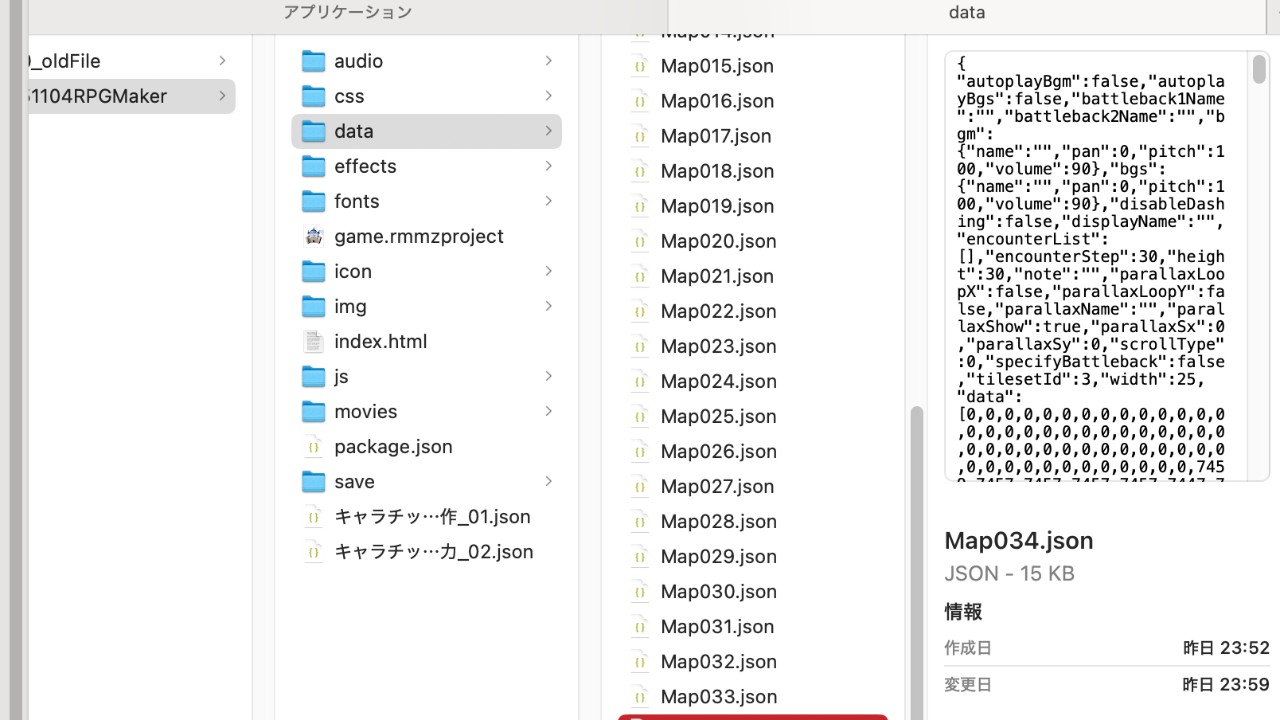Open the game.rmmzproject RPG Maker file

pyautogui.click(x=313, y=236)
